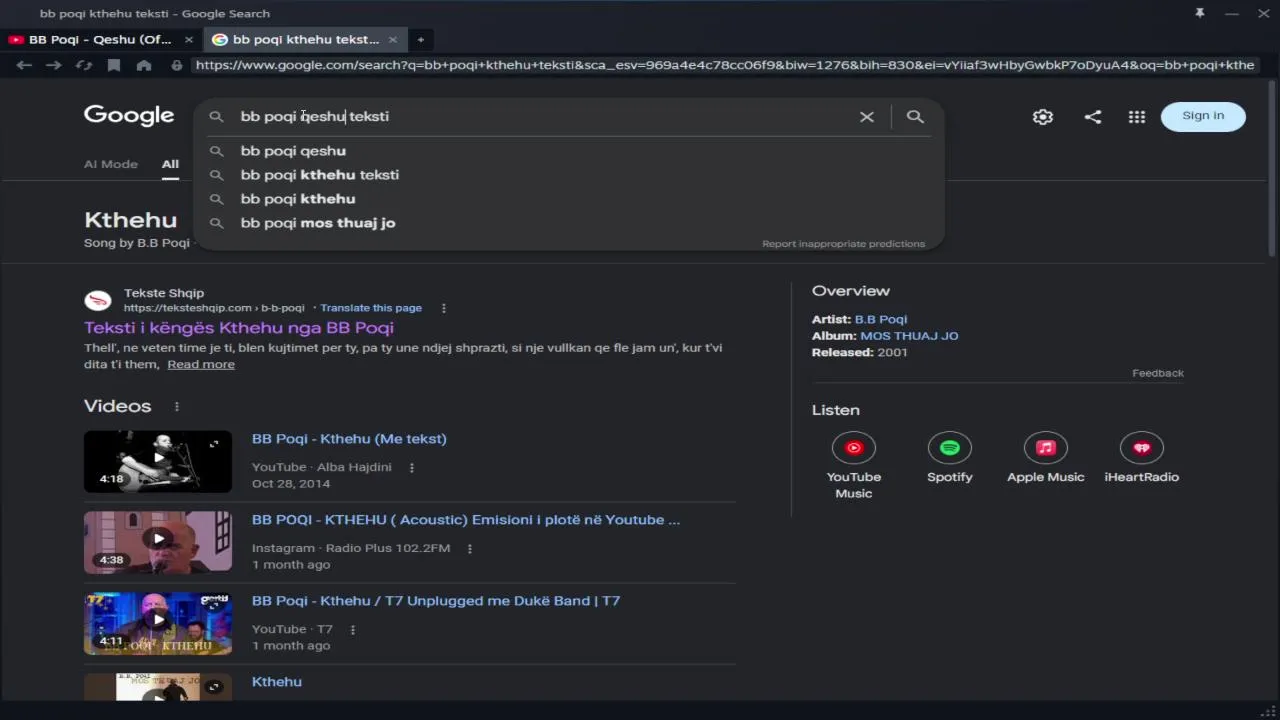Click inside the Google search text field
Image resolution: width=1280 pixels, height=720 pixels.
pos(540,117)
